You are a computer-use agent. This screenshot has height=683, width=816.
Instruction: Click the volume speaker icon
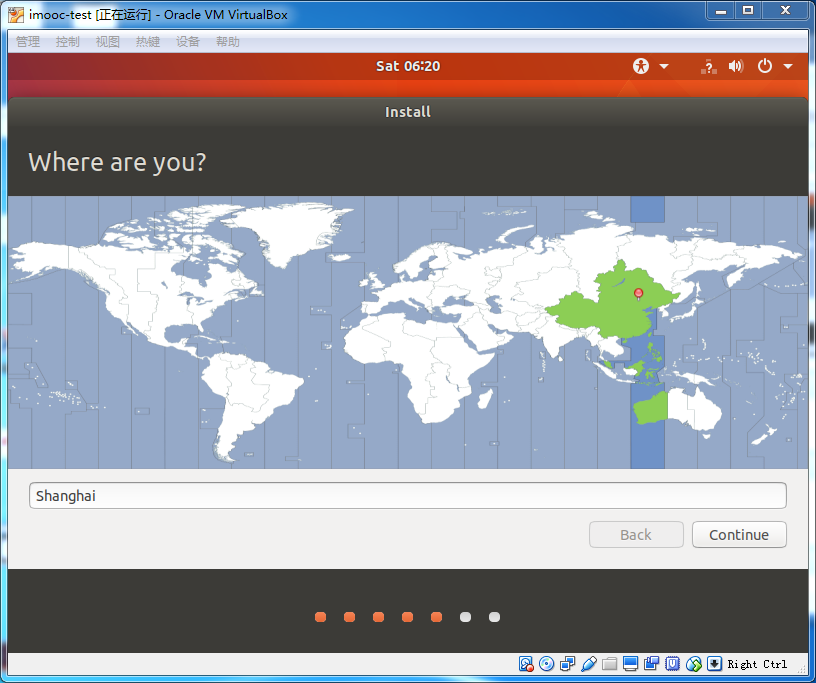tap(736, 66)
